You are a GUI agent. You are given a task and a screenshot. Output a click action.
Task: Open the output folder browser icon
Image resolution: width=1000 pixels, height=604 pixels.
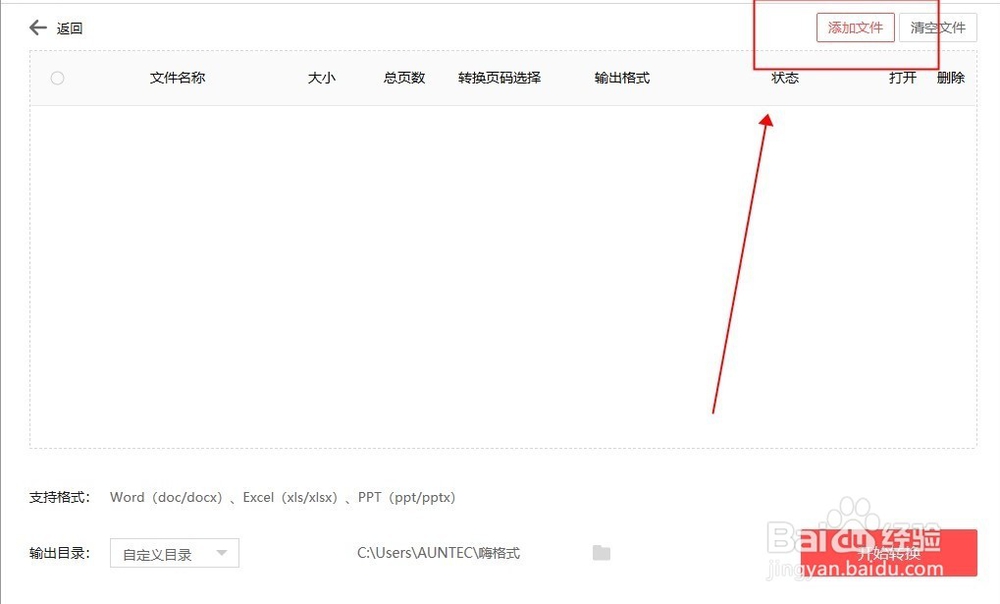click(601, 552)
